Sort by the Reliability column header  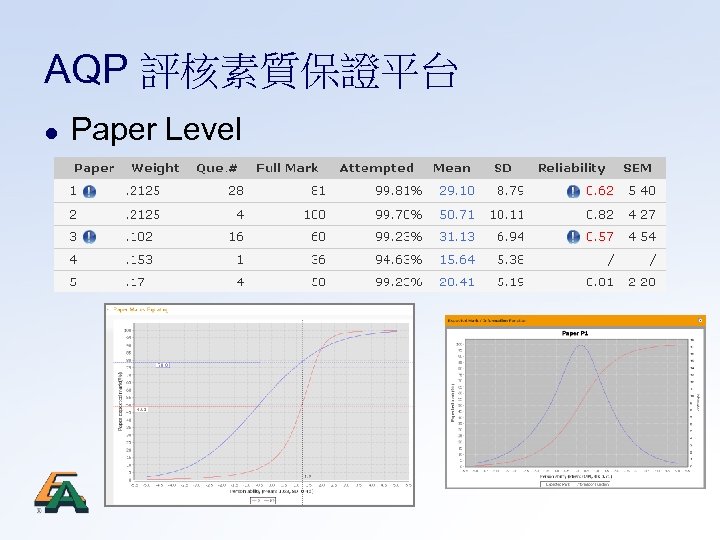572,168
